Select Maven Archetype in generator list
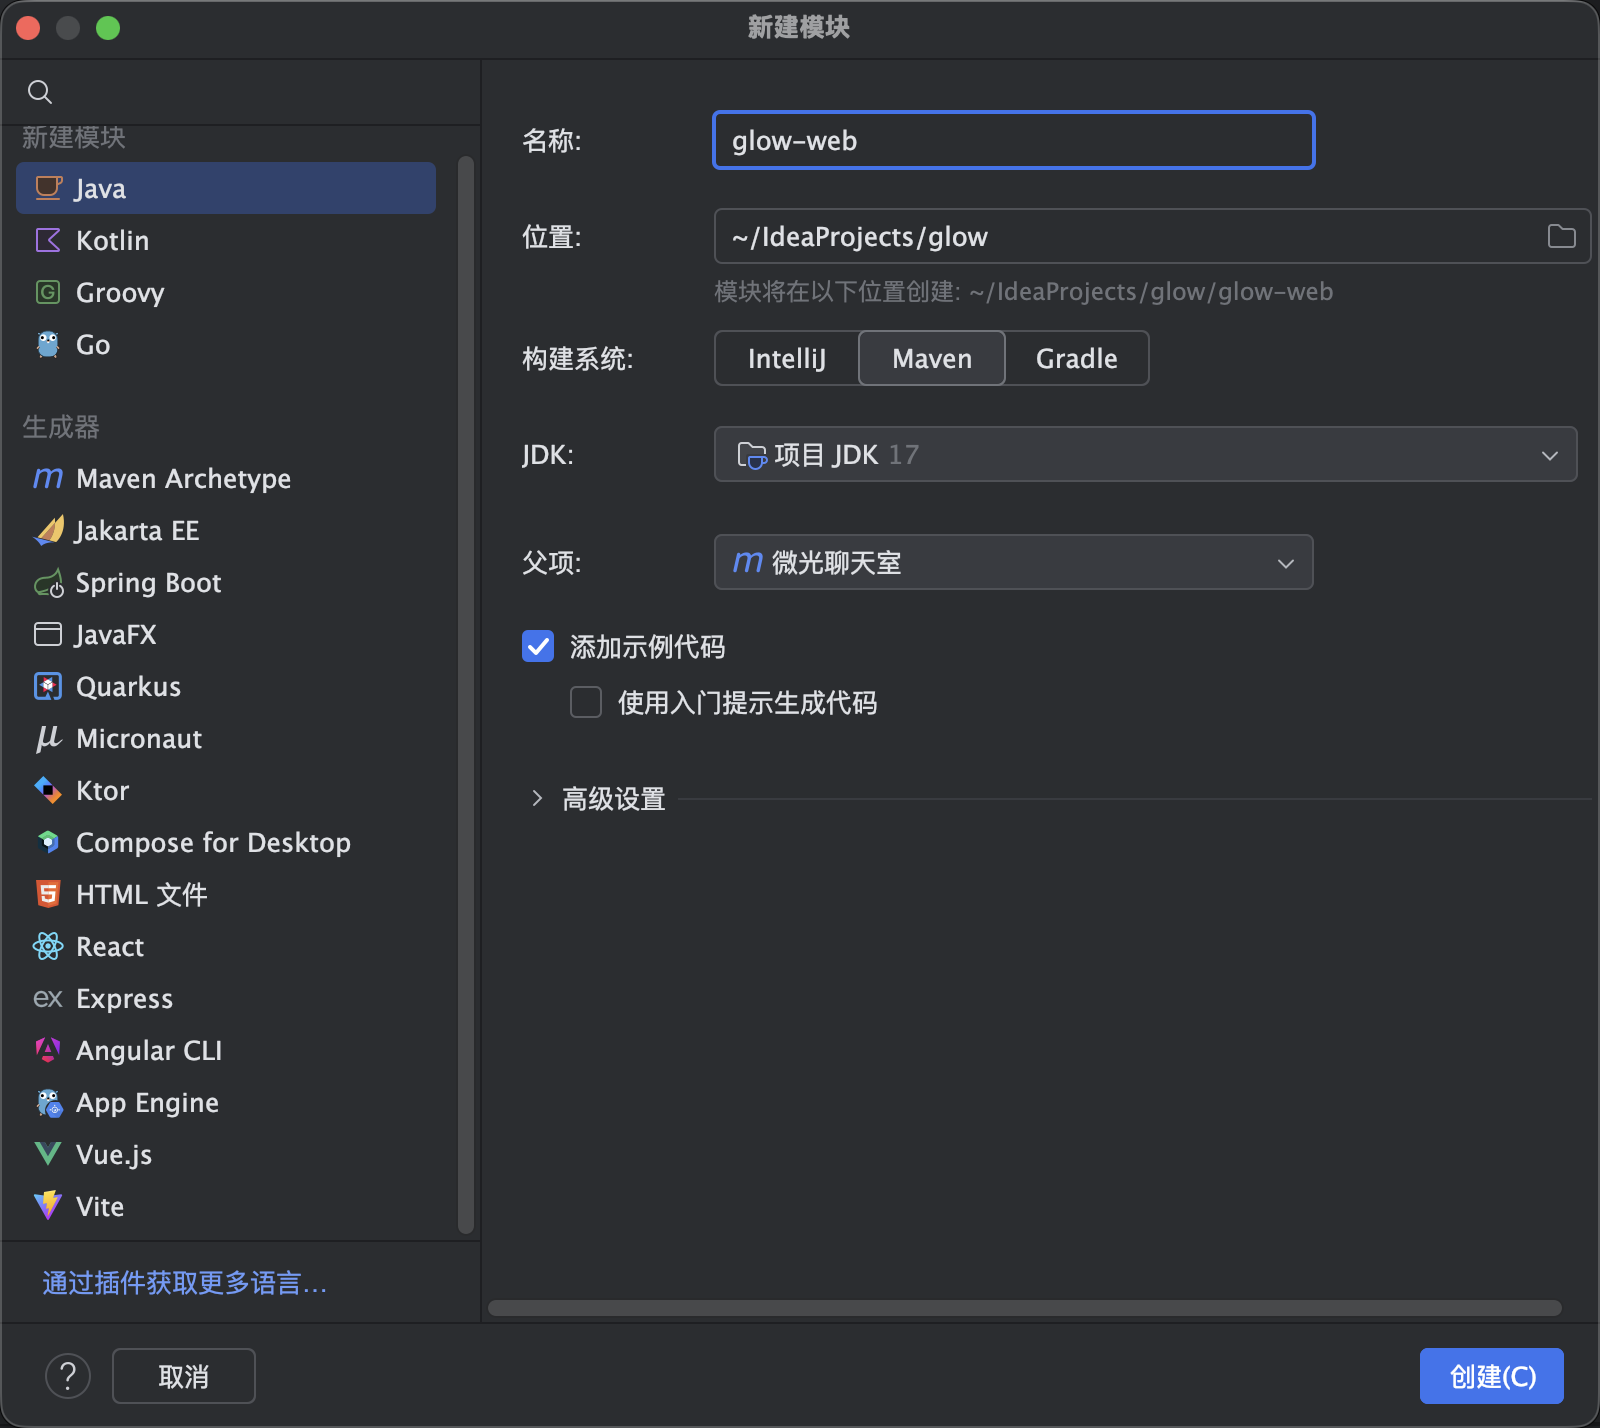The width and height of the screenshot is (1600, 1428). (x=183, y=479)
